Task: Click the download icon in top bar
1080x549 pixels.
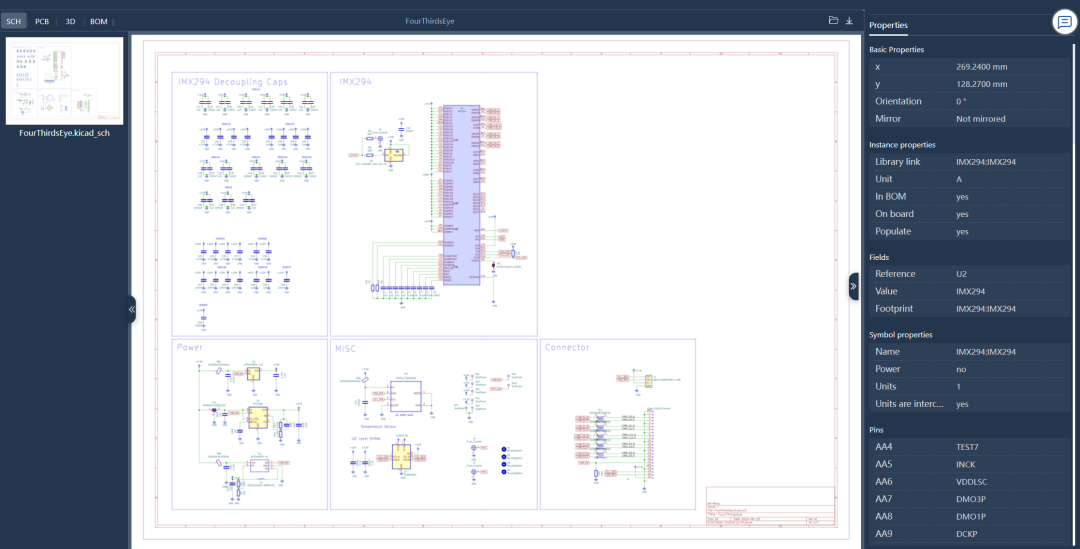Action: (x=849, y=21)
